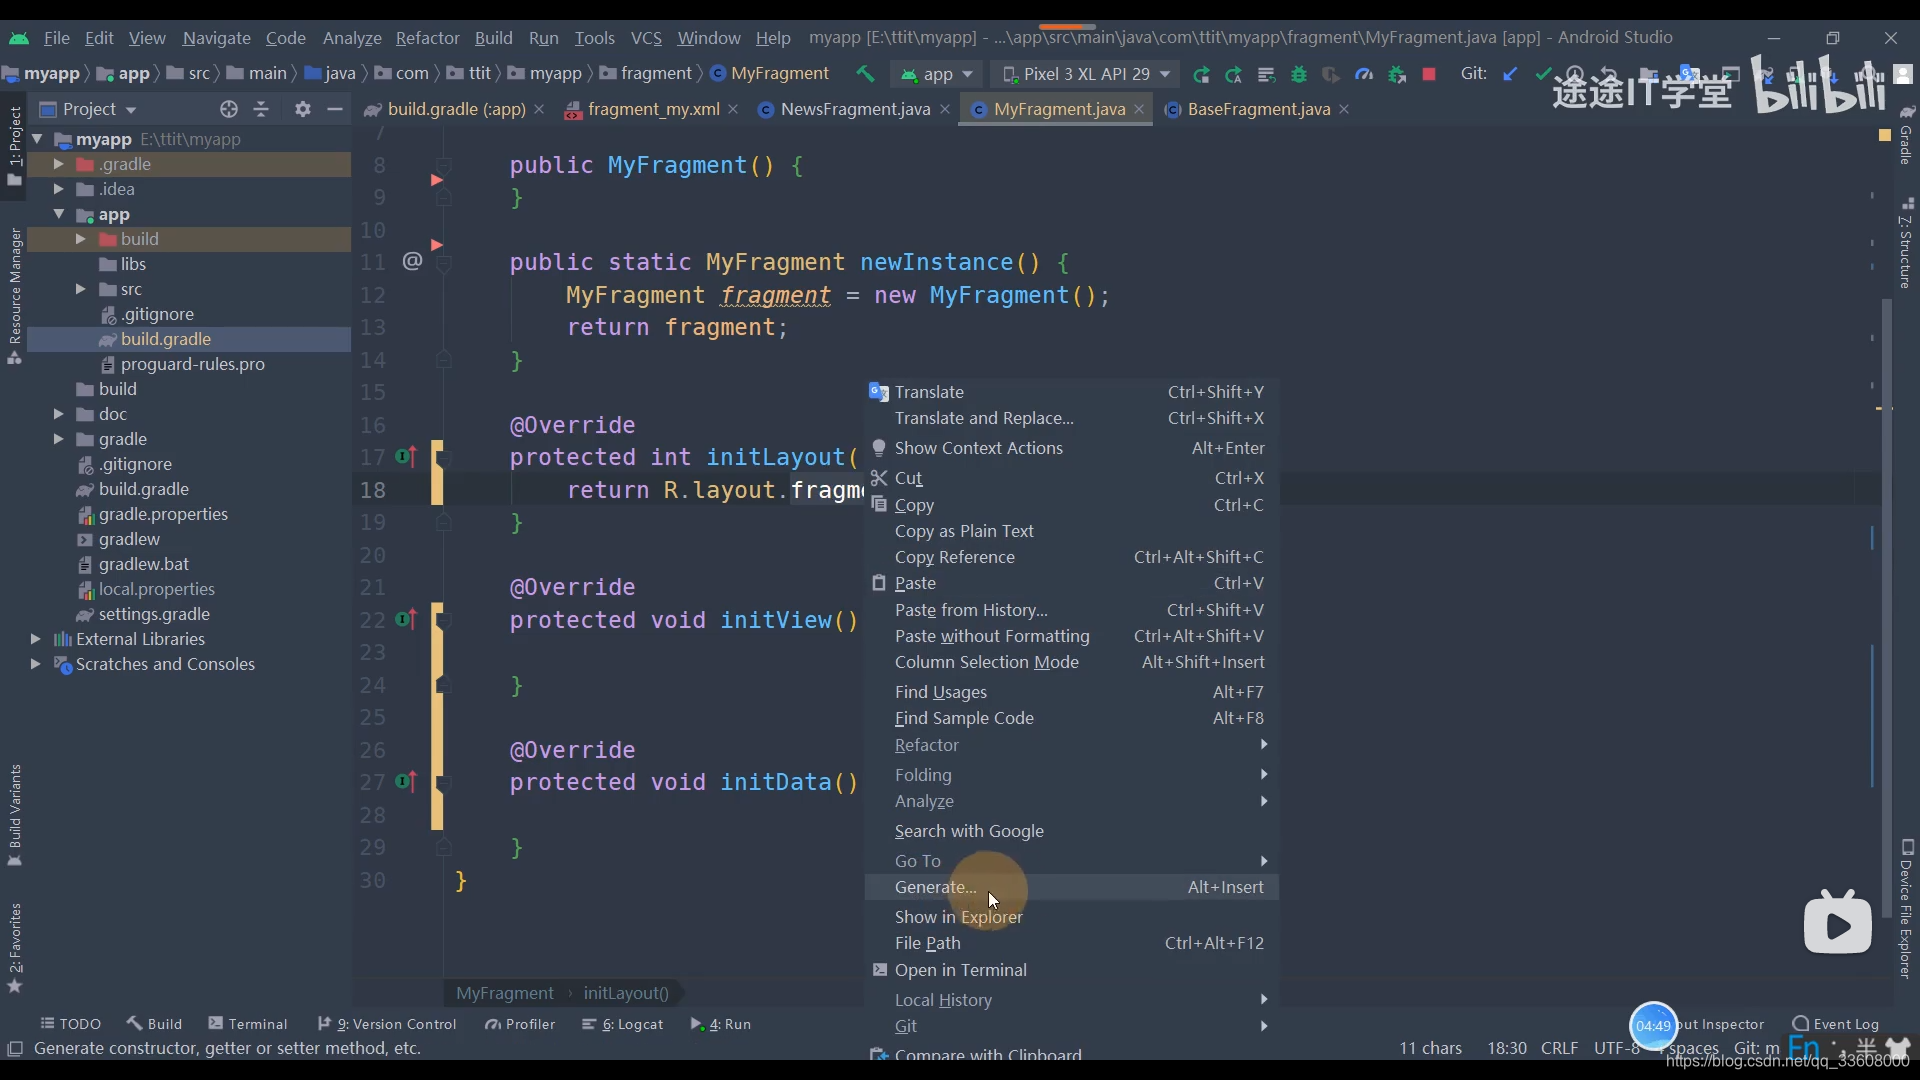The height and width of the screenshot is (1080, 1920).
Task: Click Select Opened File target icon
Action: click(x=229, y=109)
